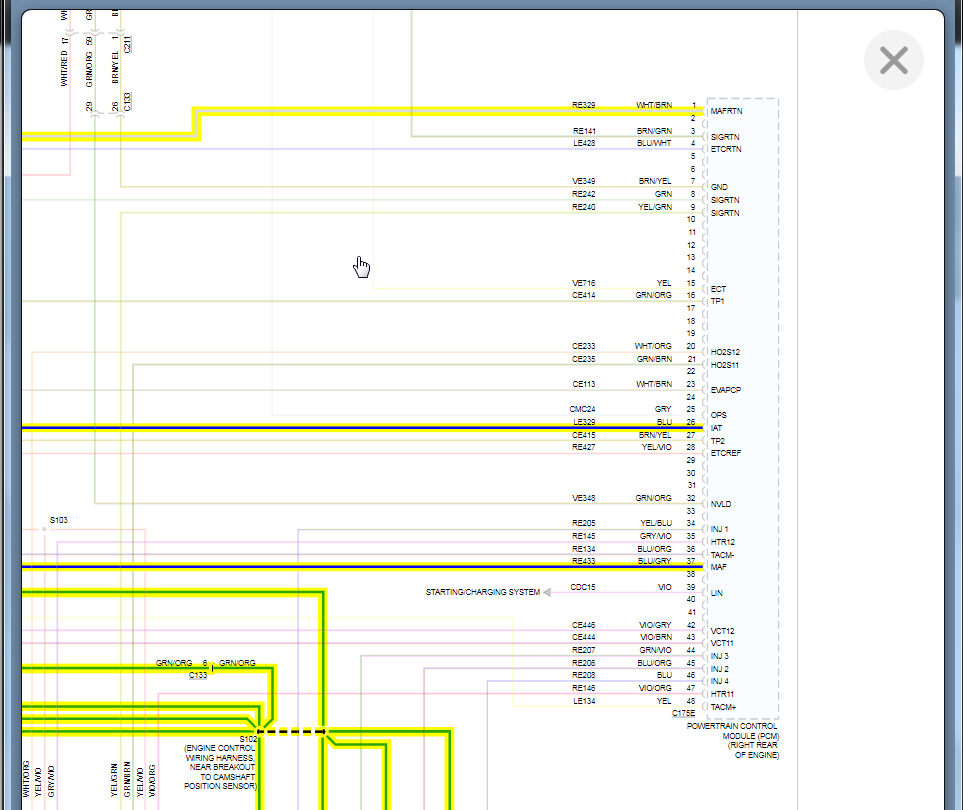Click the INJ 1 pin name

click(x=719, y=529)
